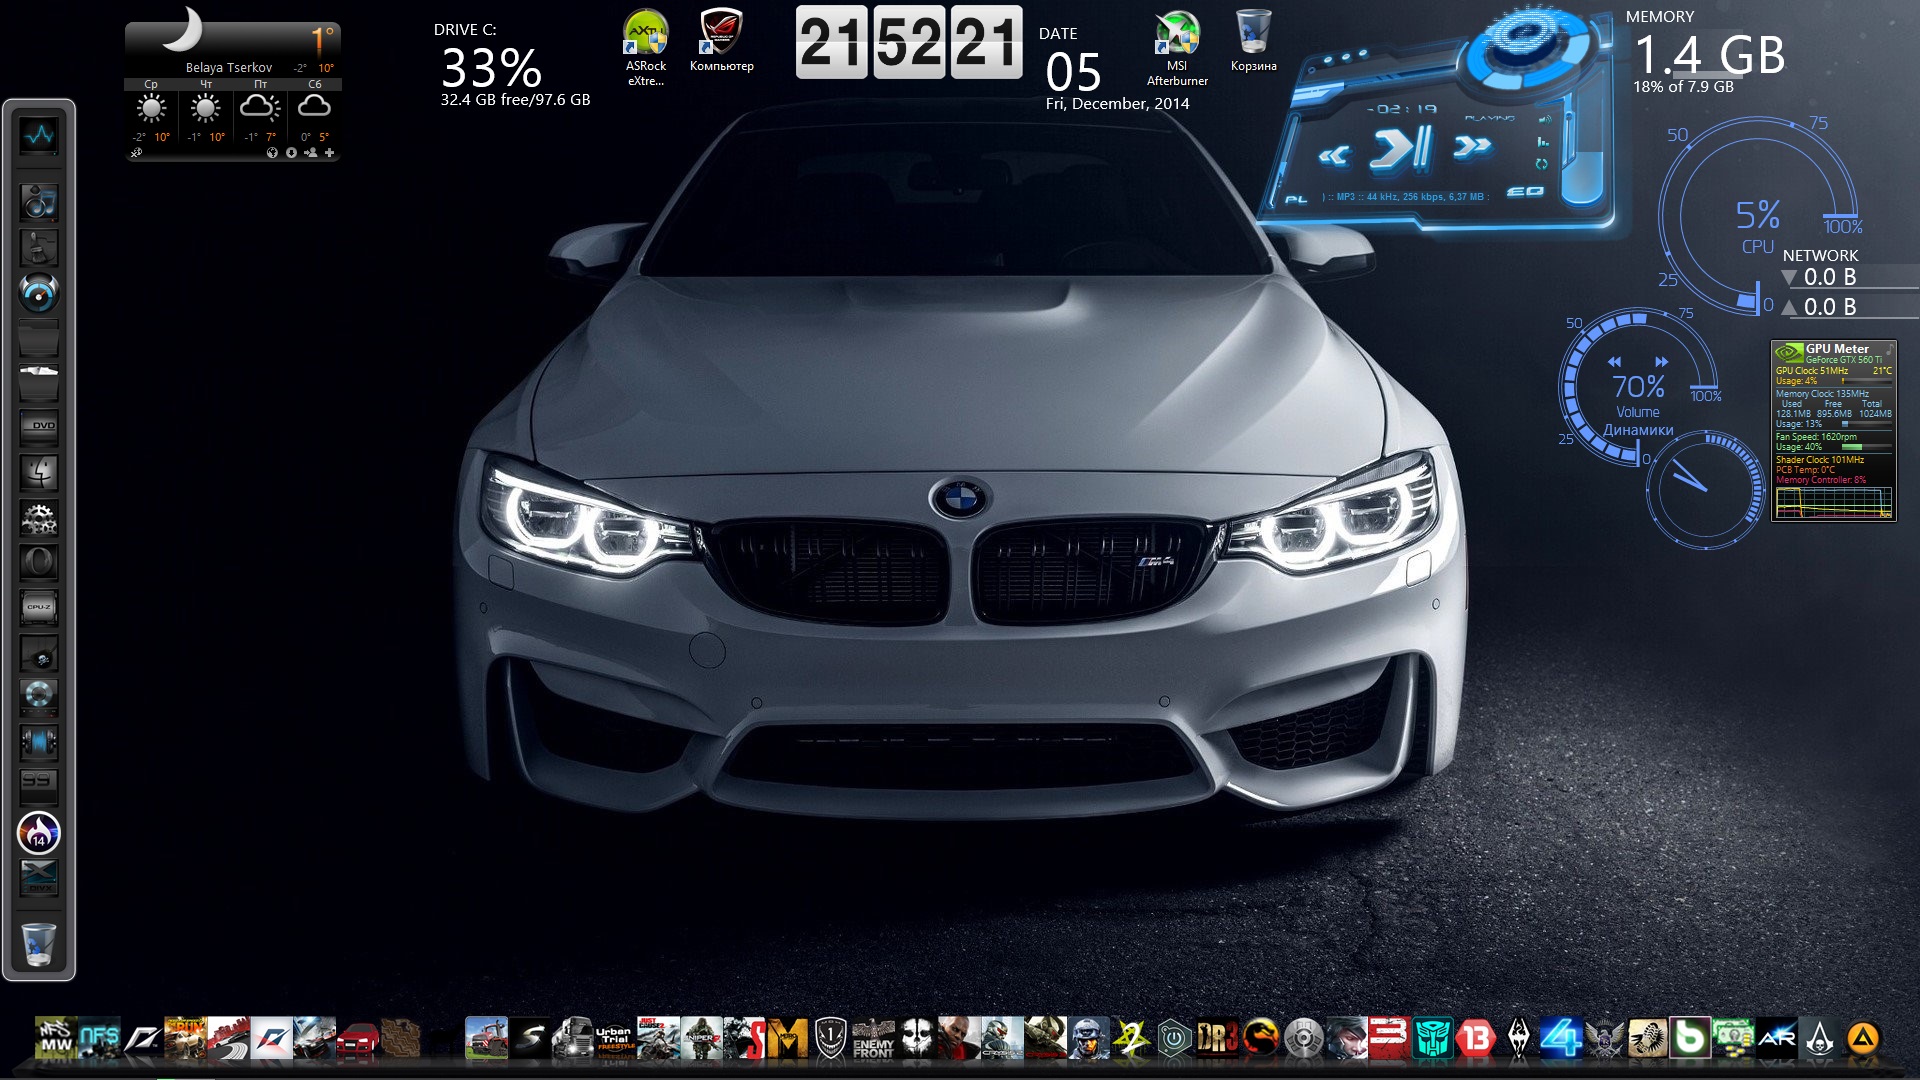
Task: Open the PL playlist button in player
Action: click(x=1296, y=199)
